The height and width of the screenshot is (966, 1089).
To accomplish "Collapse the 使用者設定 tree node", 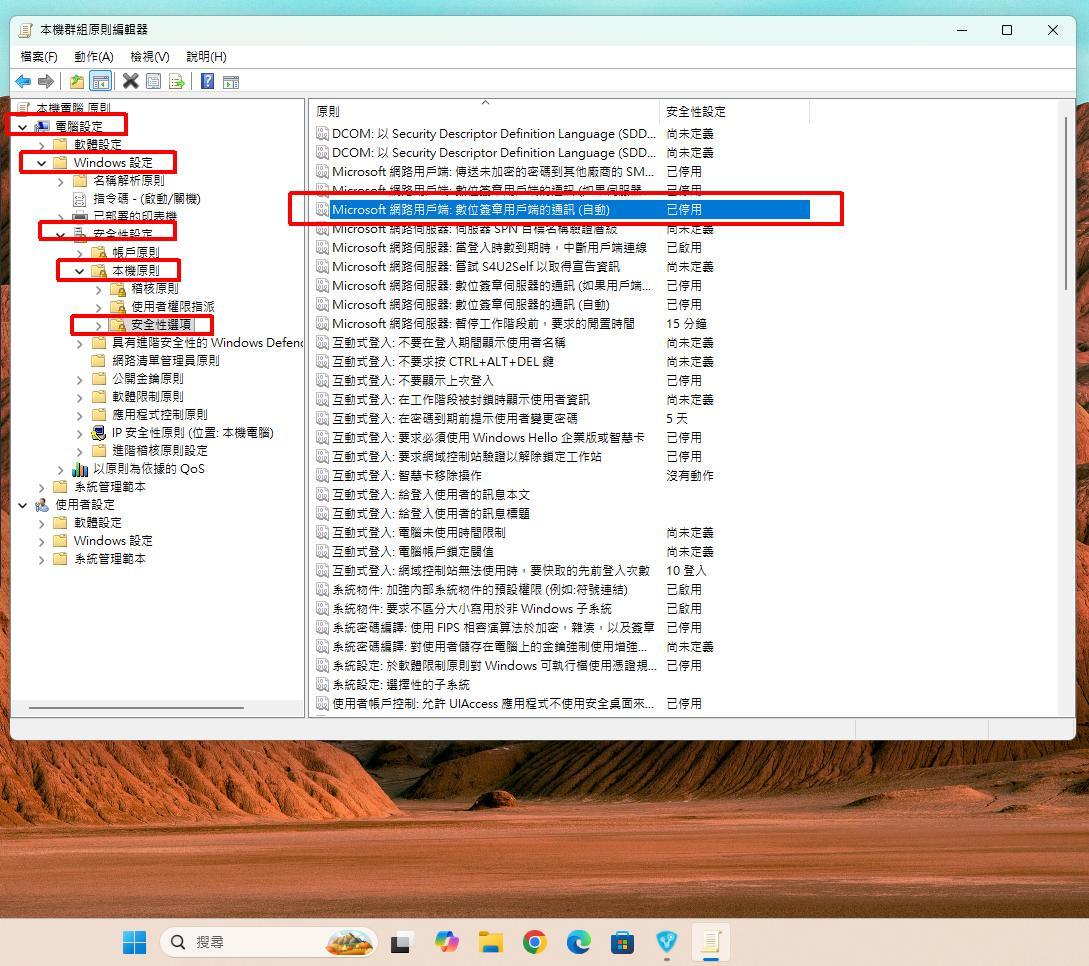I will [23, 505].
